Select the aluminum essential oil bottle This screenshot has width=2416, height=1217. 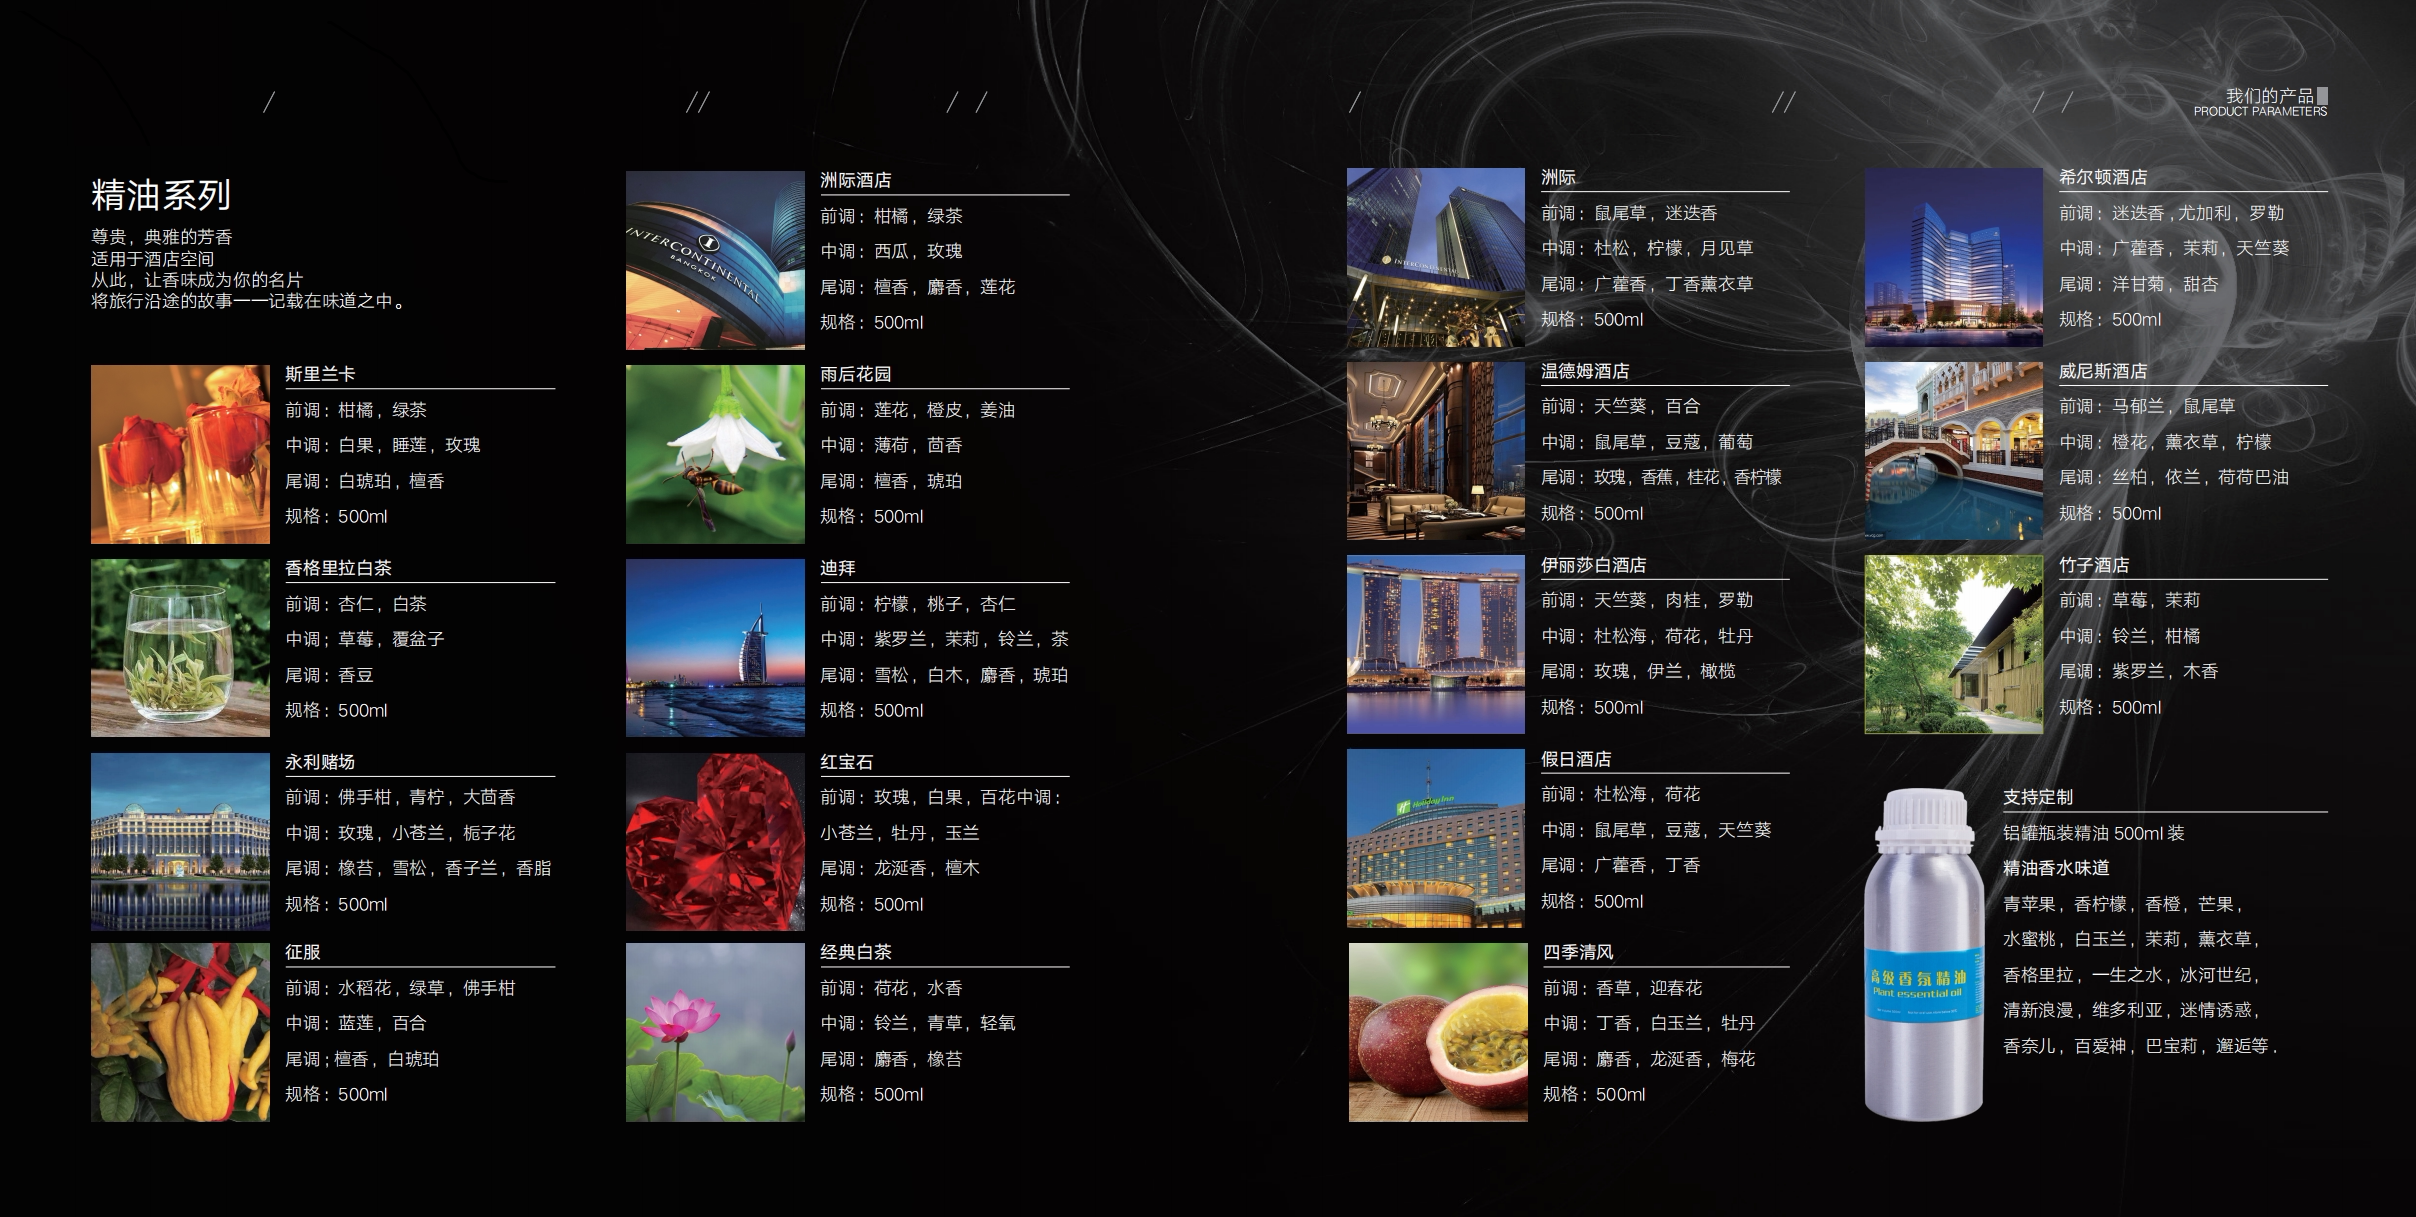(x=1923, y=955)
